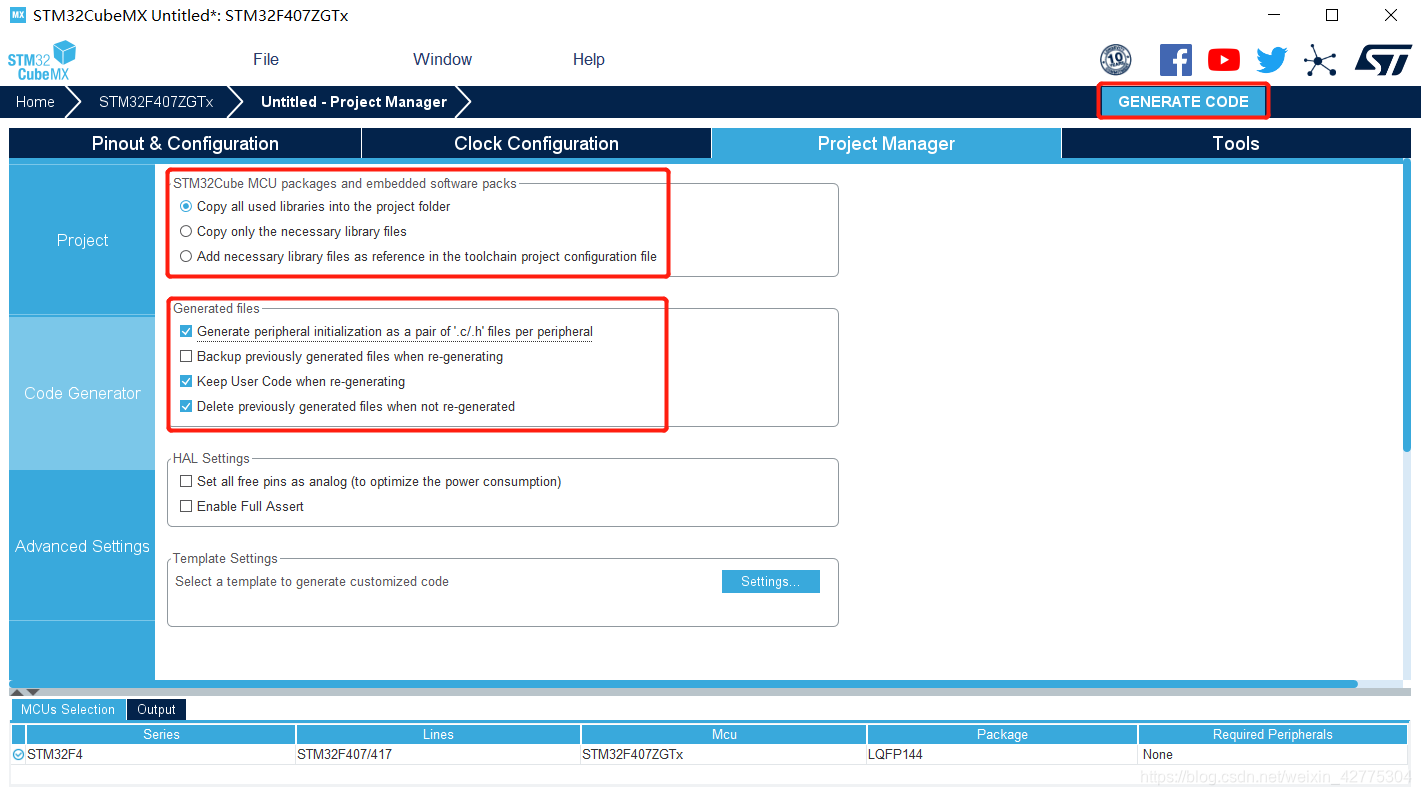The image size is (1421, 795).
Task: Select the STM32F407/417 lines cell
Action: [438, 755]
